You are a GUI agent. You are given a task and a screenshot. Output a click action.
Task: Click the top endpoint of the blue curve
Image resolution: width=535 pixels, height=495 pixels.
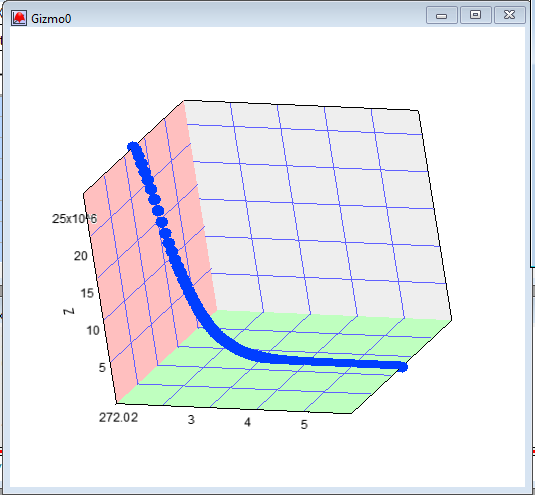tap(133, 147)
